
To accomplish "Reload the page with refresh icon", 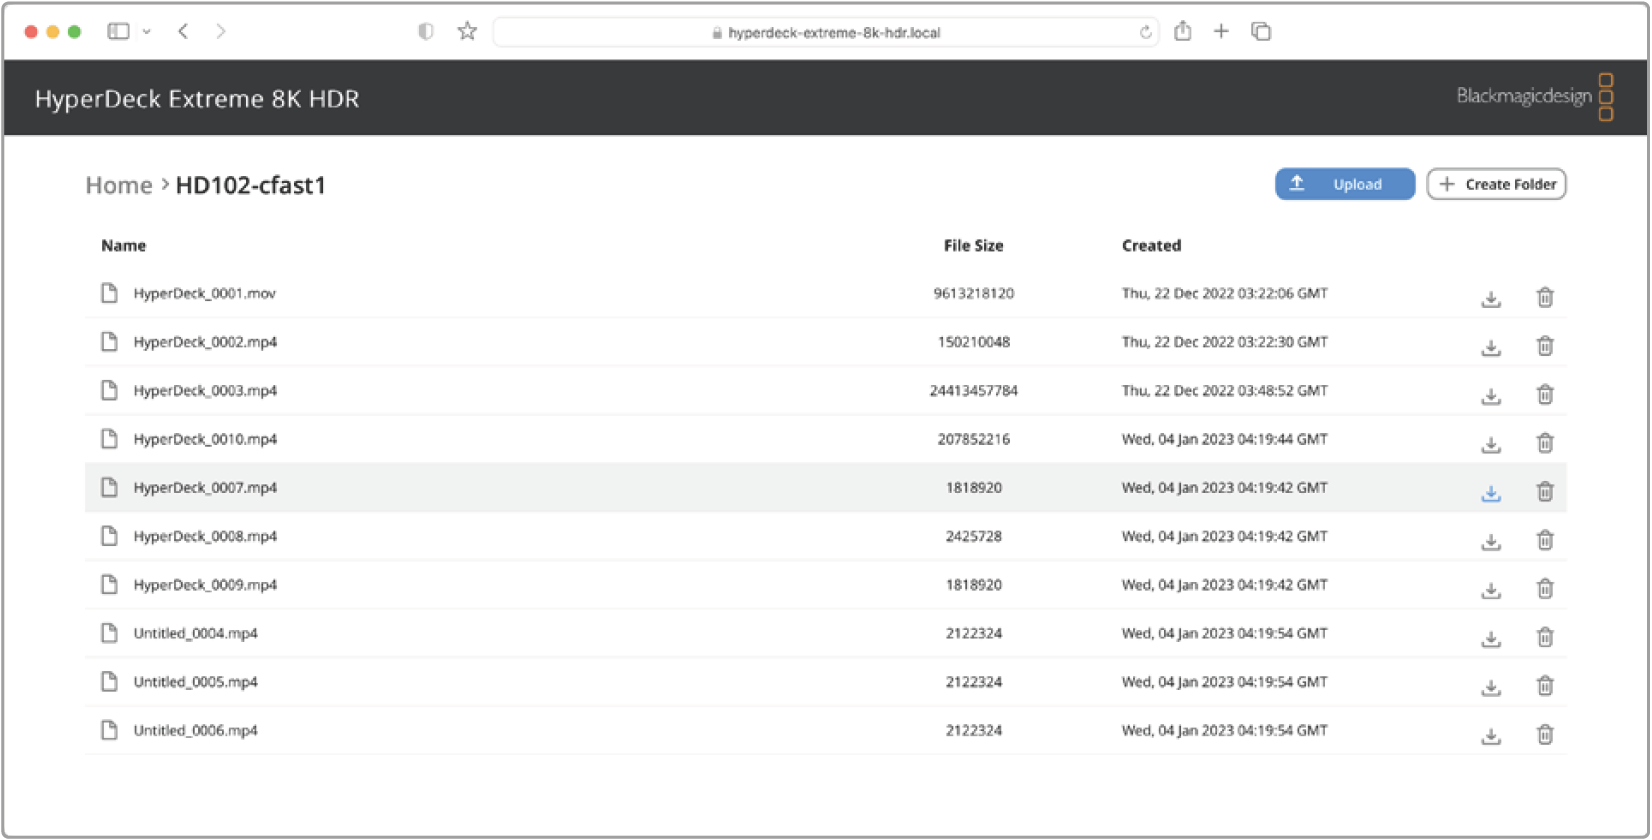I will click(1145, 32).
